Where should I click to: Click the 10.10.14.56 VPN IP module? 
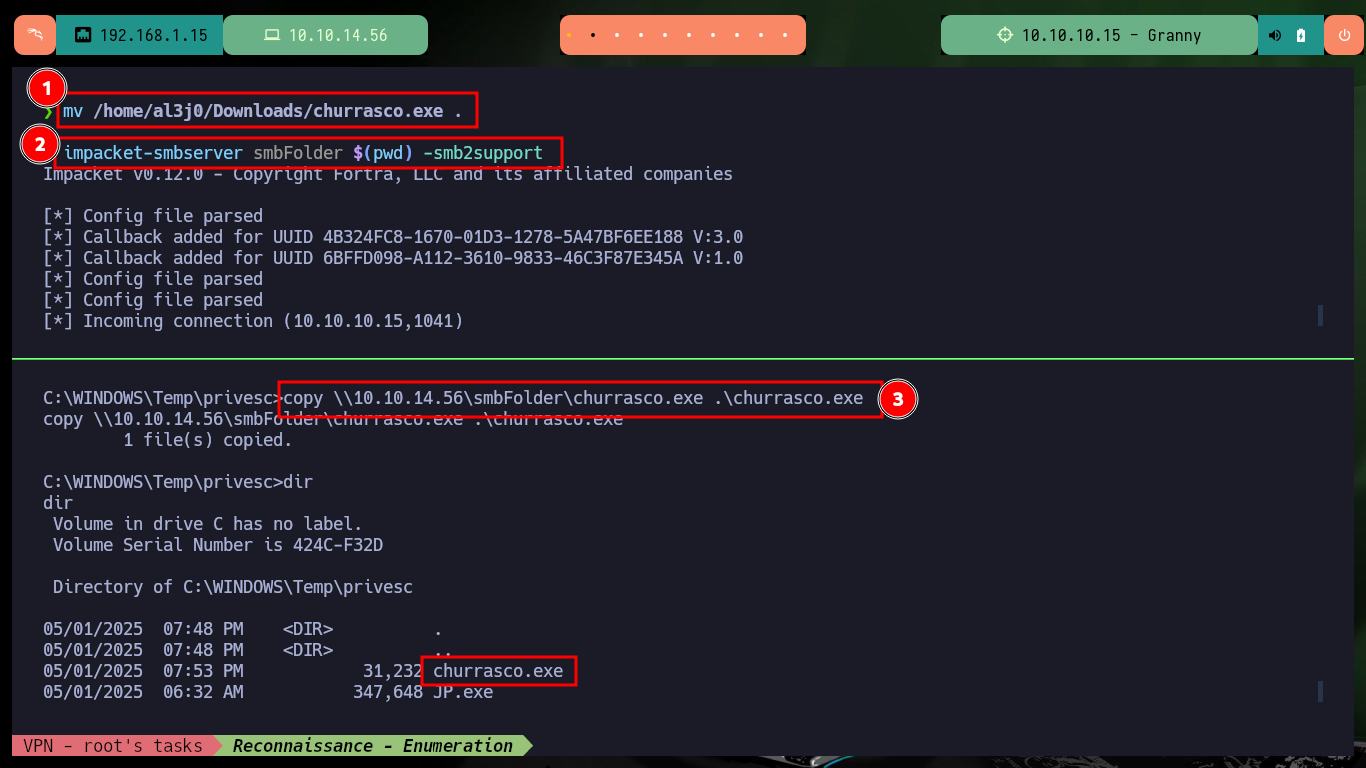[x=325, y=35]
